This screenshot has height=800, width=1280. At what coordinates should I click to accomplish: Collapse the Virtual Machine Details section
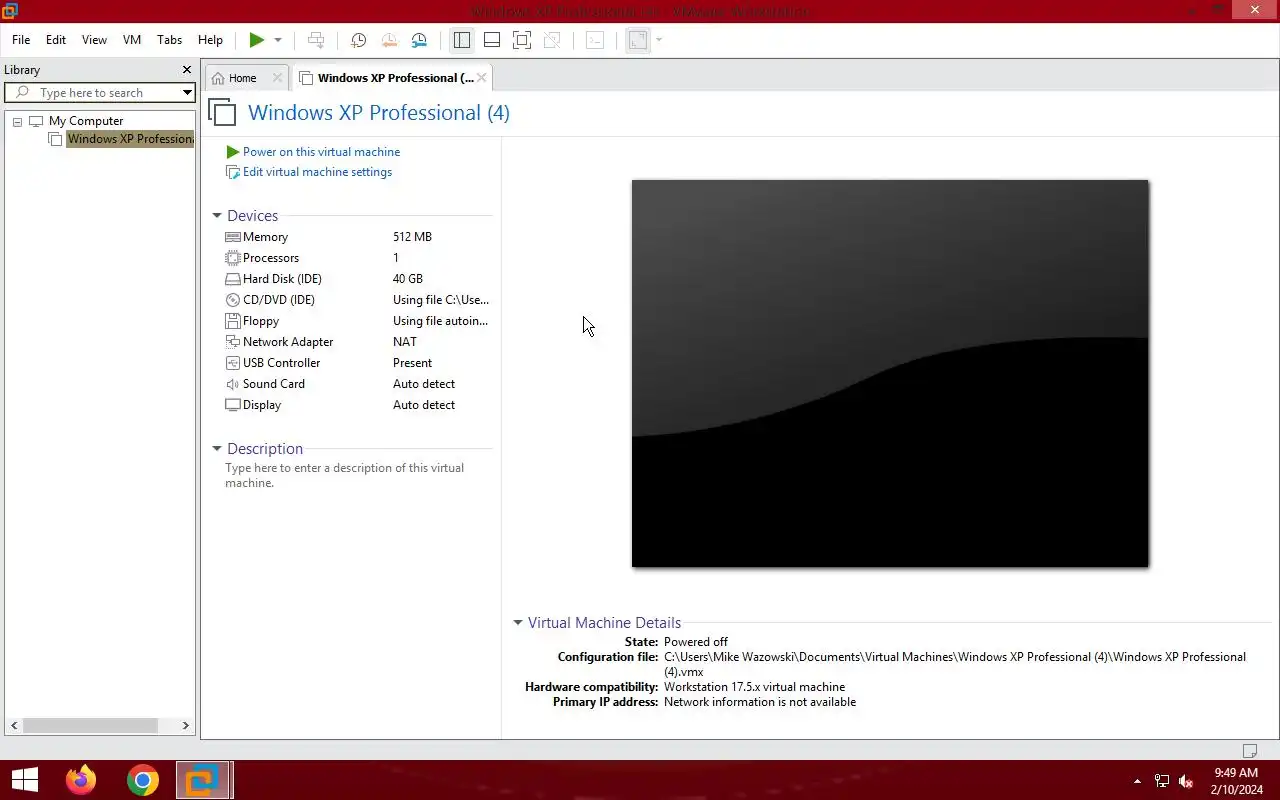coord(518,623)
